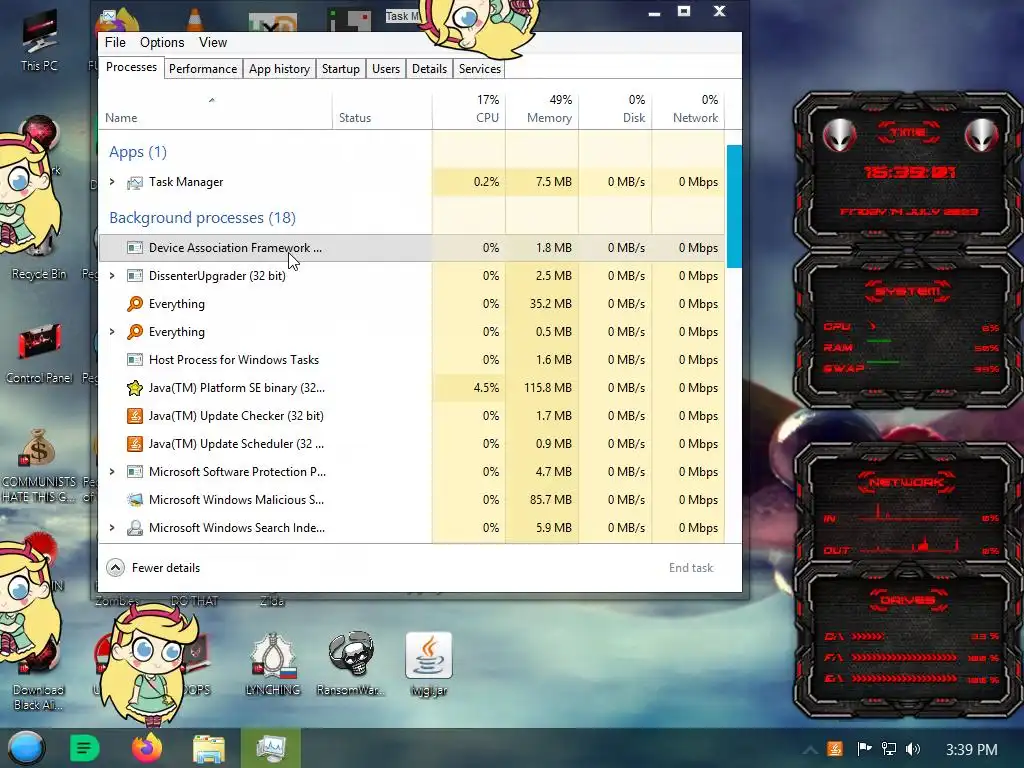Image resolution: width=1024 pixels, height=768 pixels.
Task: Click the Task Manager taskbar button
Action: point(271,748)
